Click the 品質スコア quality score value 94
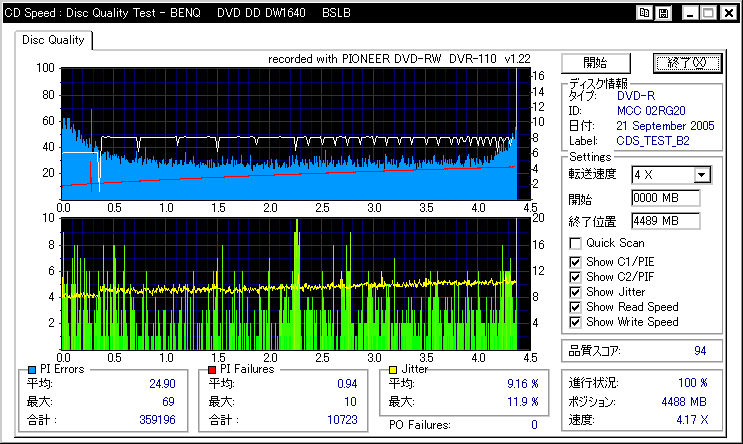 700,351
